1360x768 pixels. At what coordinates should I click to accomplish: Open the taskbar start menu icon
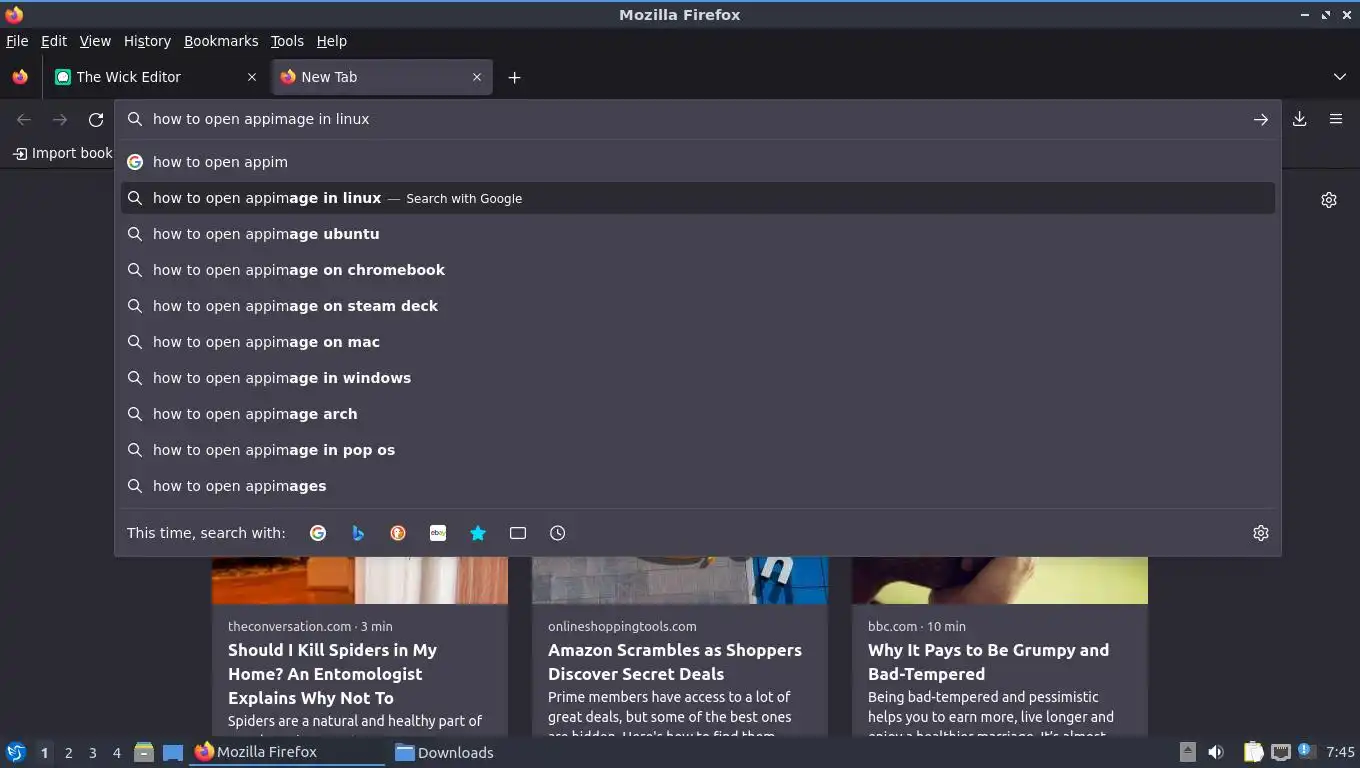[16, 752]
